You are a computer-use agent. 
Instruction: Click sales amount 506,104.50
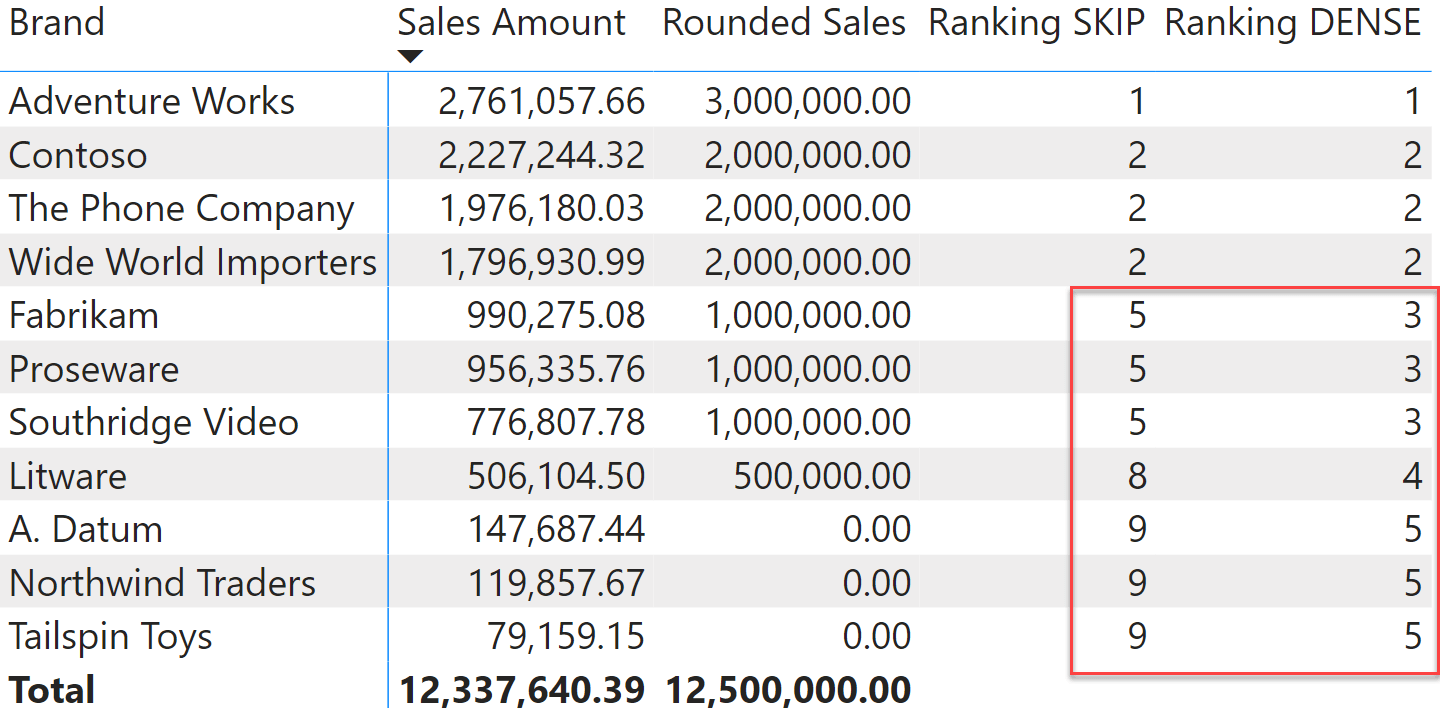click(556, 476)
